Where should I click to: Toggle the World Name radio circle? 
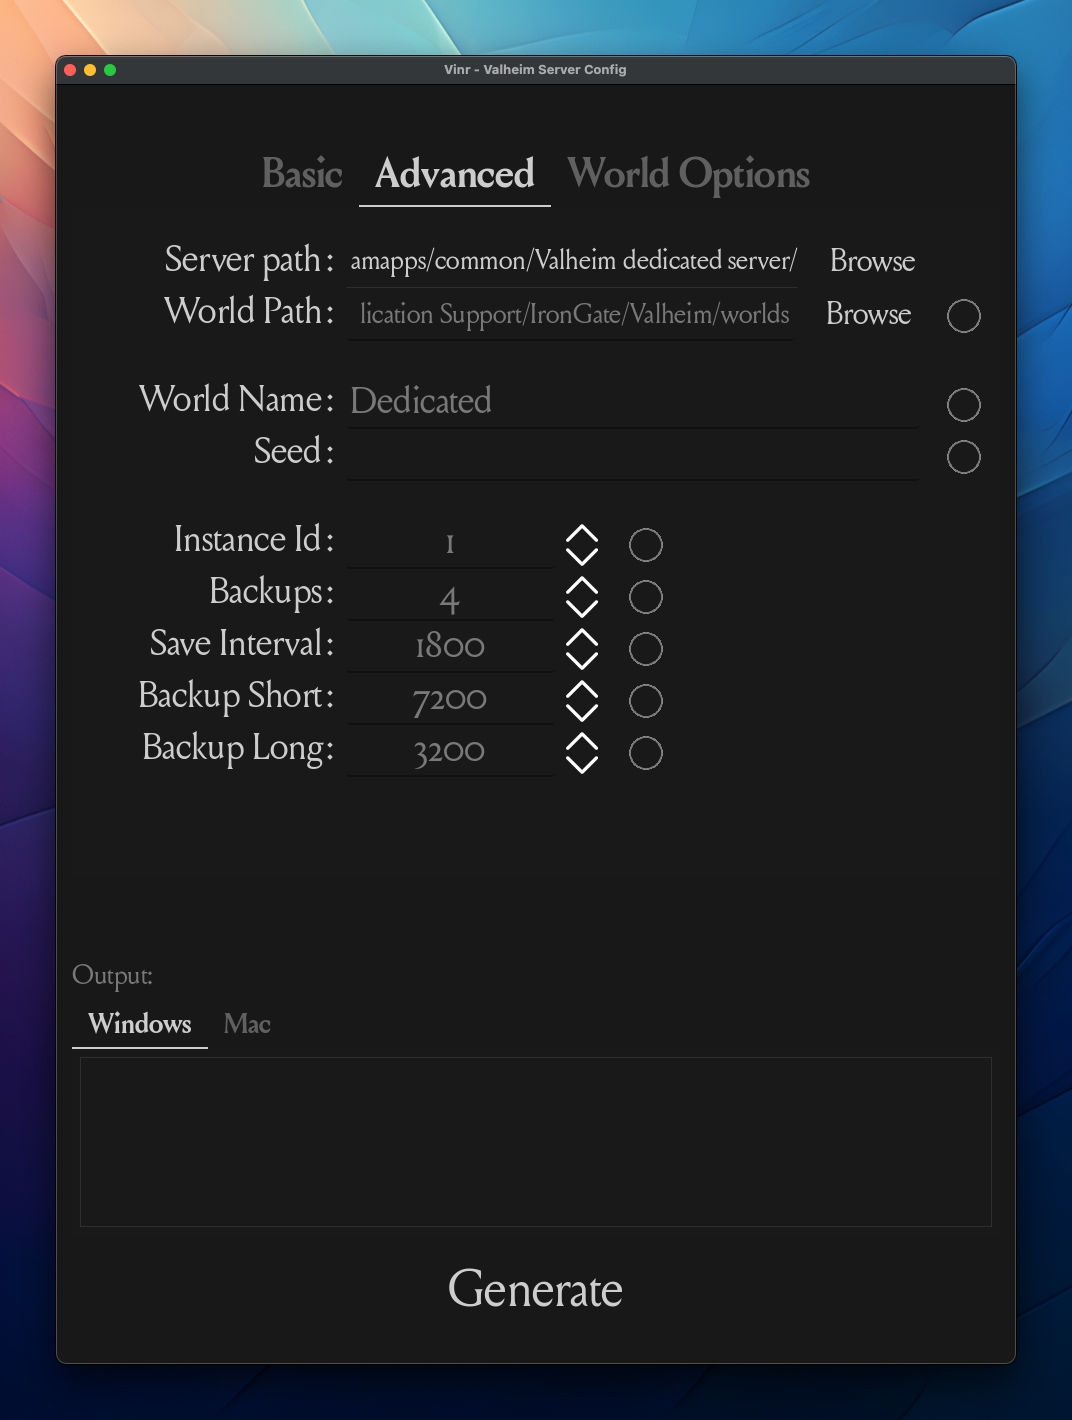963,405
